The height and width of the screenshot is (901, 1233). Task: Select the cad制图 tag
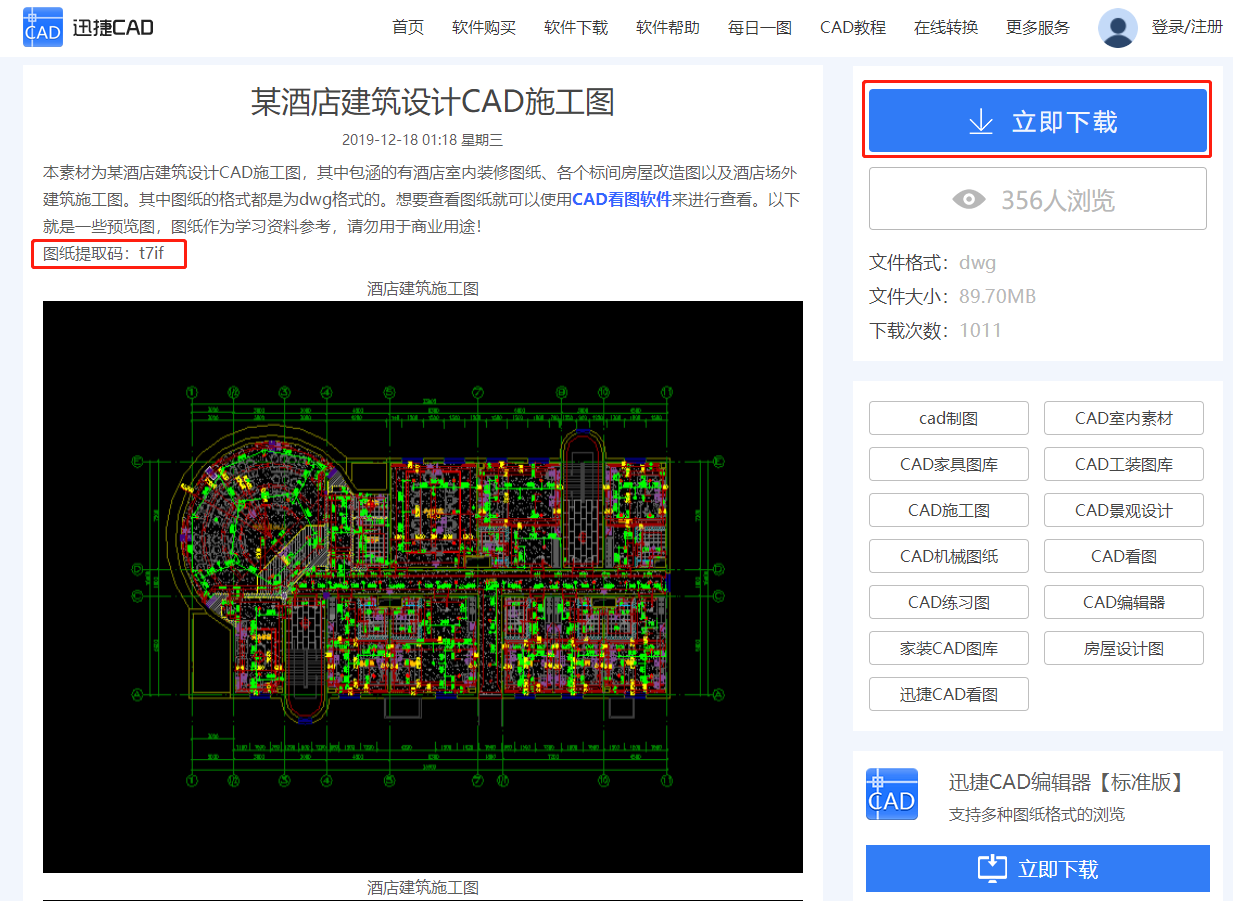click(948, 418)
